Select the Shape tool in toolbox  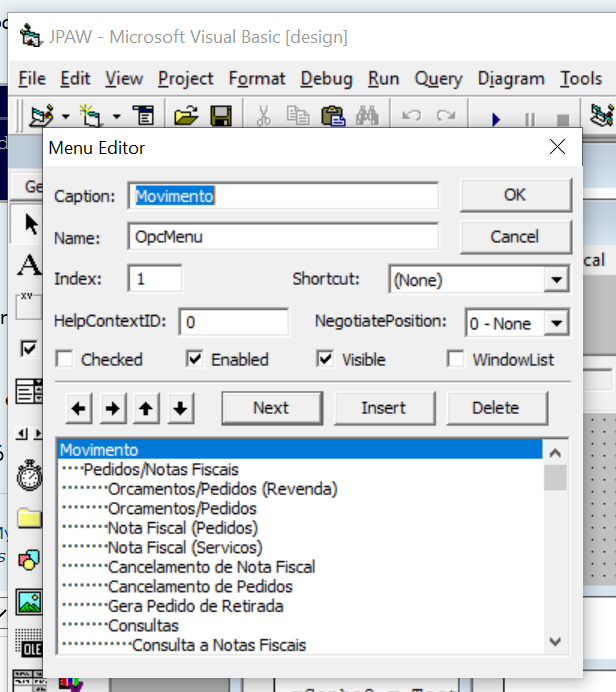29,560
